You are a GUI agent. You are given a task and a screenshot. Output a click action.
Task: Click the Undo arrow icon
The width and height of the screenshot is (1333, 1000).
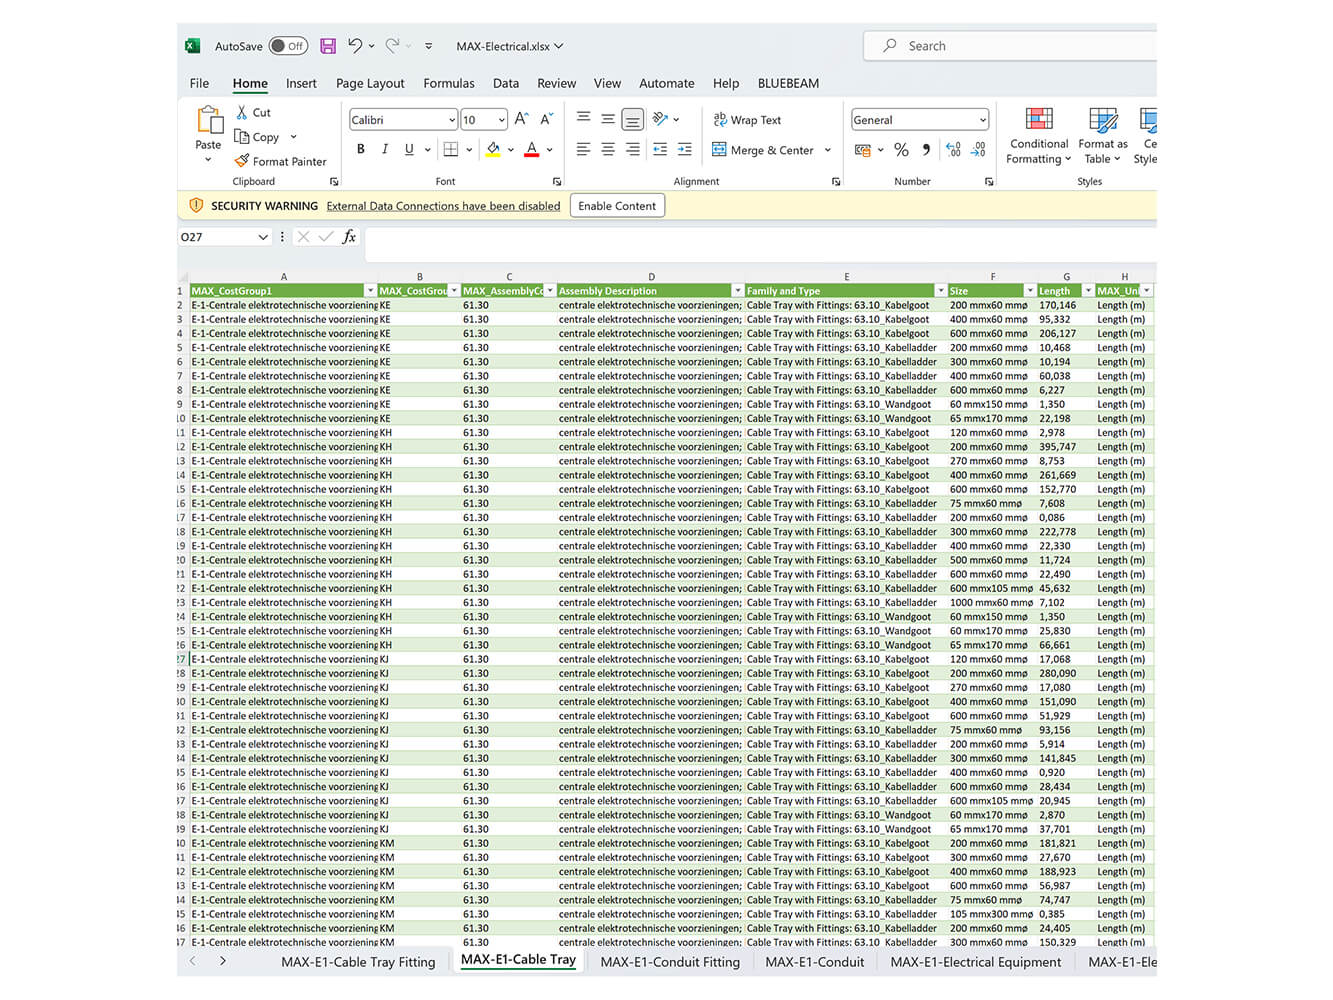click(355, 46)
